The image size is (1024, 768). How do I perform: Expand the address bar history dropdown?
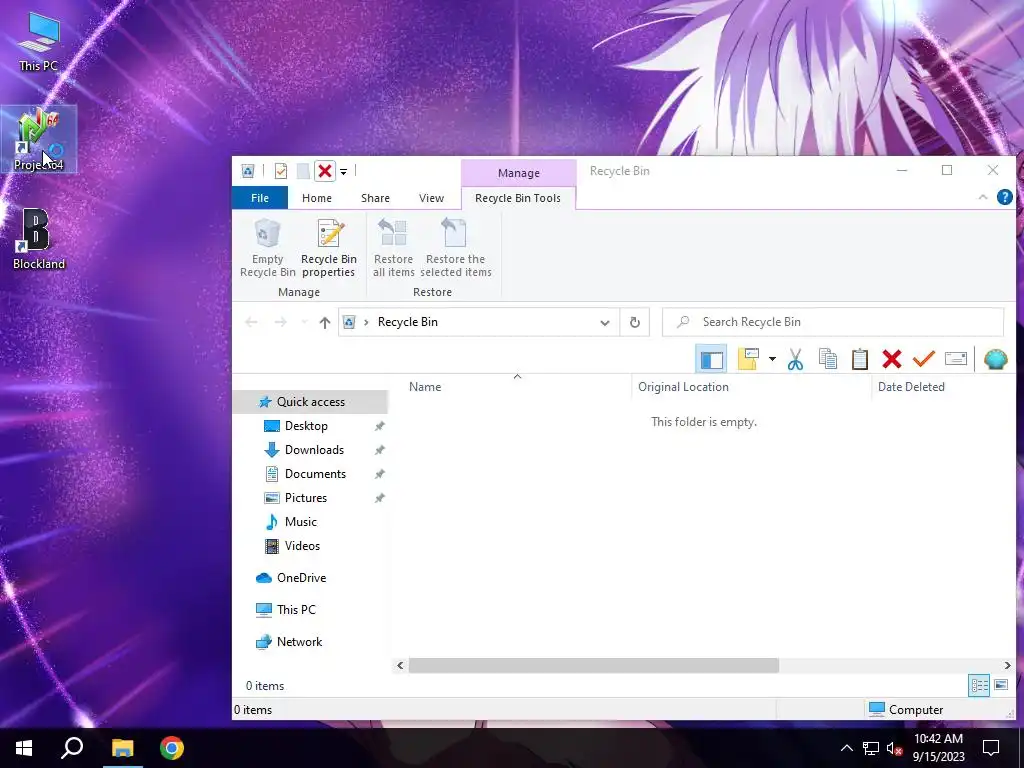pos(605,322)
